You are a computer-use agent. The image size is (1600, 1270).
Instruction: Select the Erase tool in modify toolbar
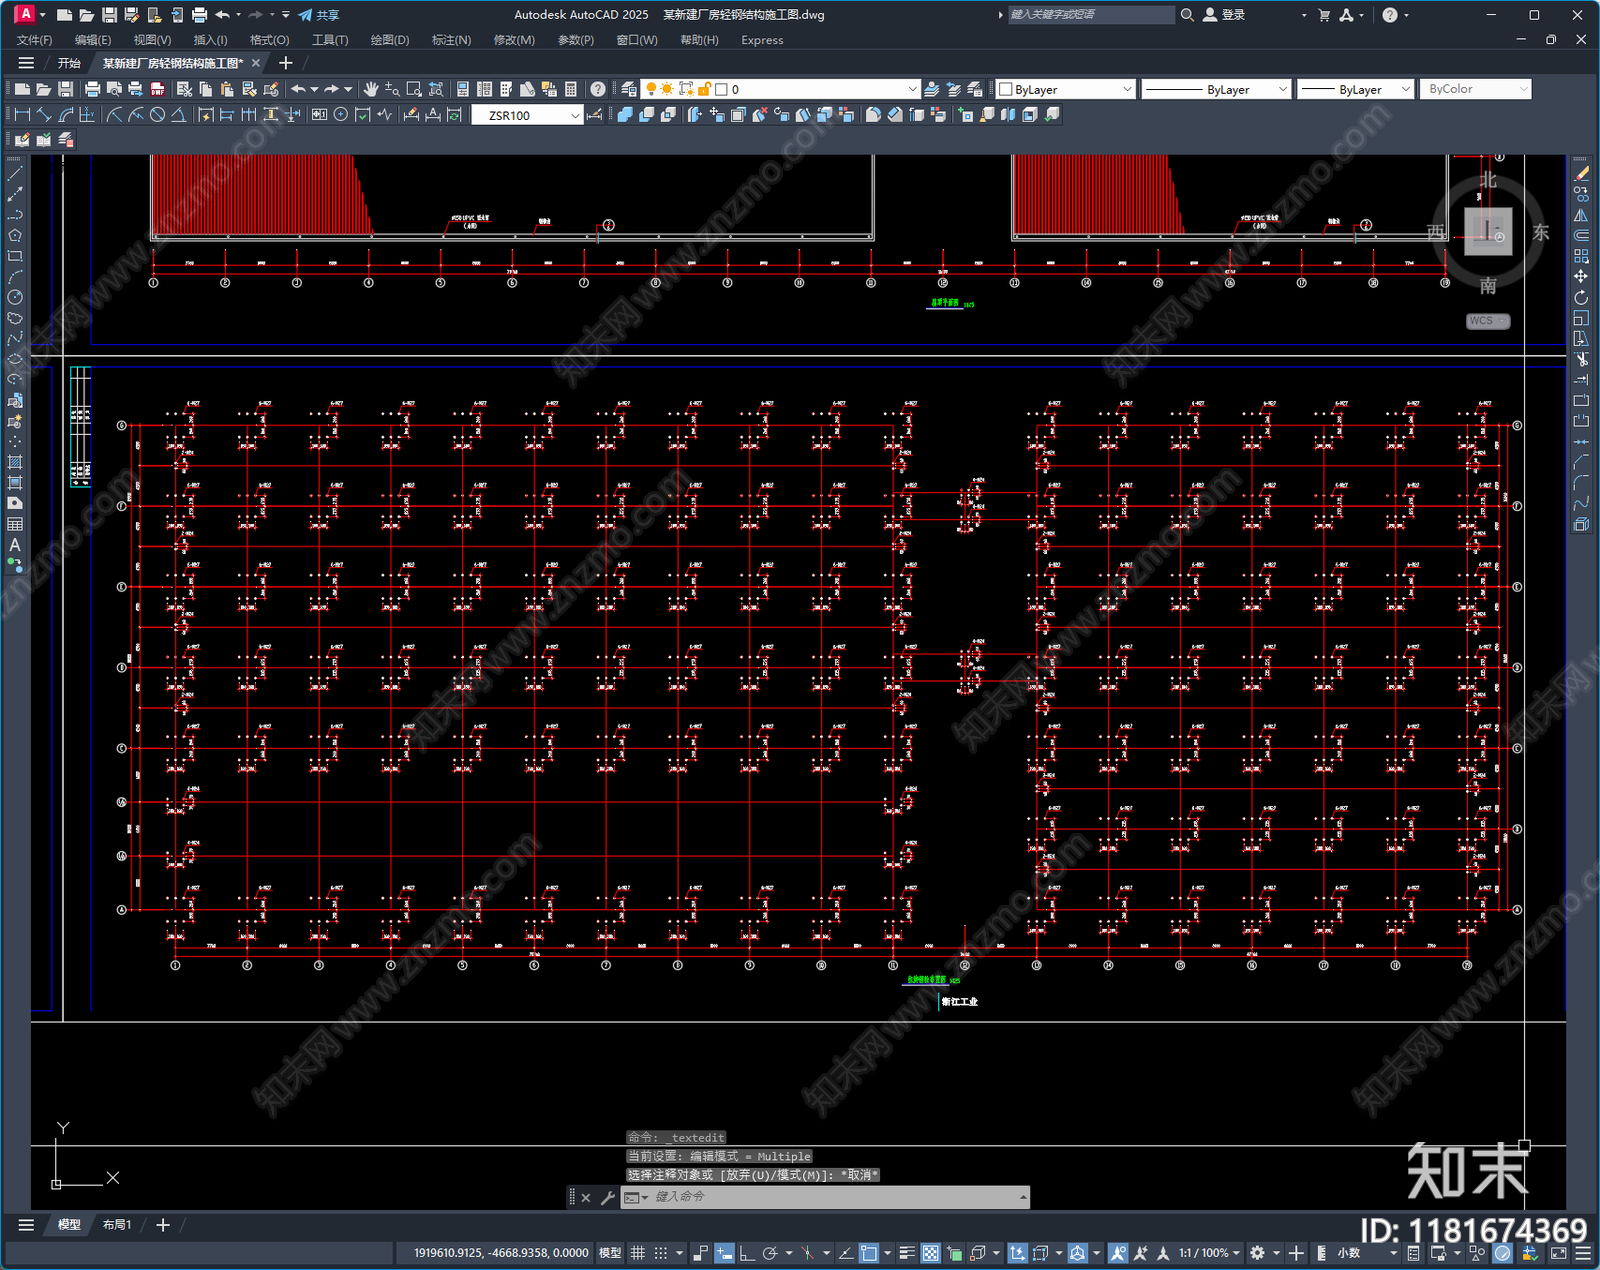point(1581,173)
